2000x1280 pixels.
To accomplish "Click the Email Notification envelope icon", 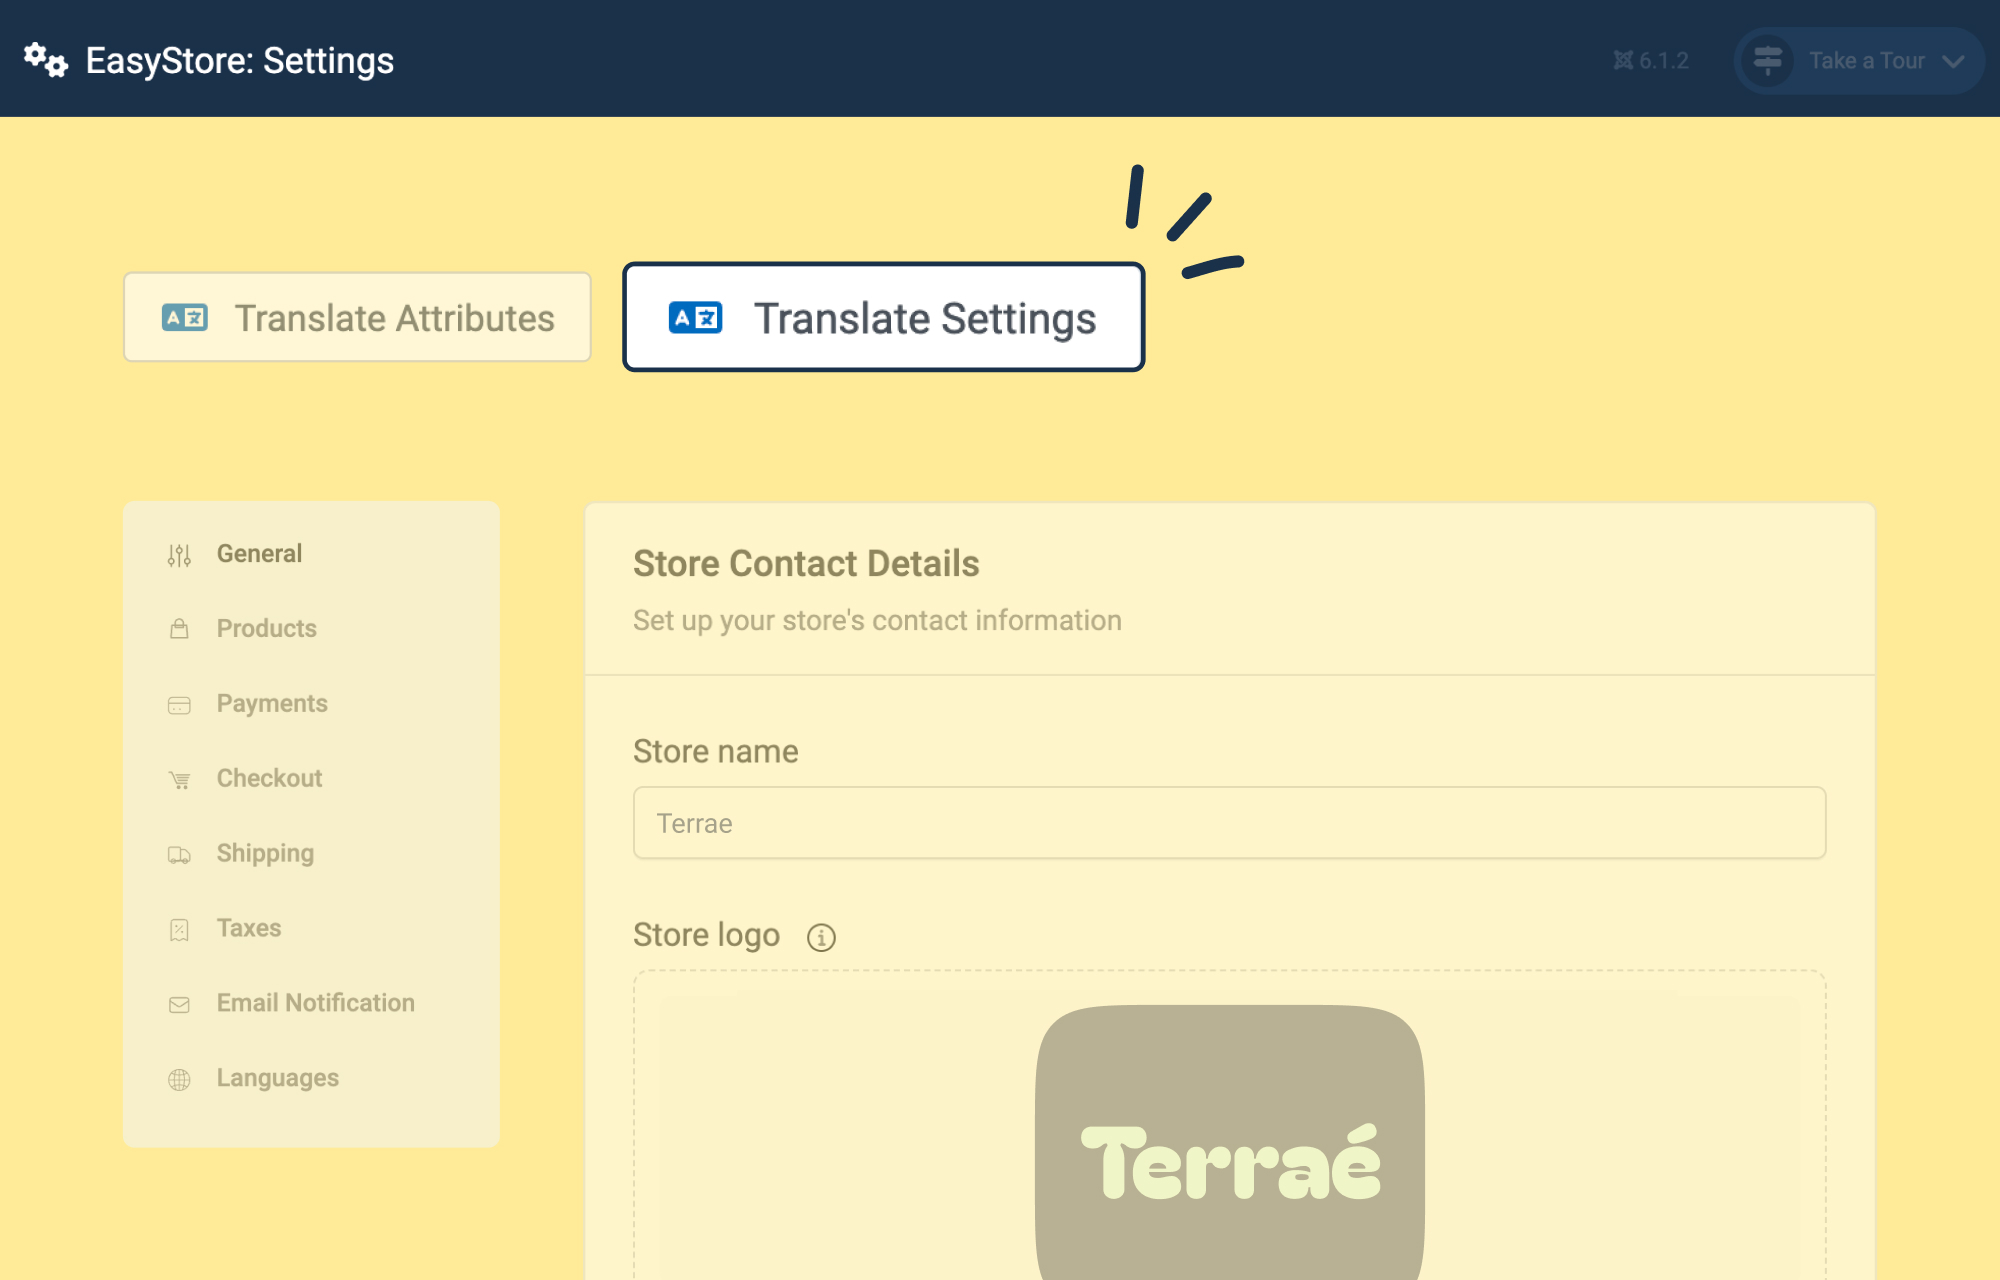I will pyautogui.click(x=179, y=1005).
